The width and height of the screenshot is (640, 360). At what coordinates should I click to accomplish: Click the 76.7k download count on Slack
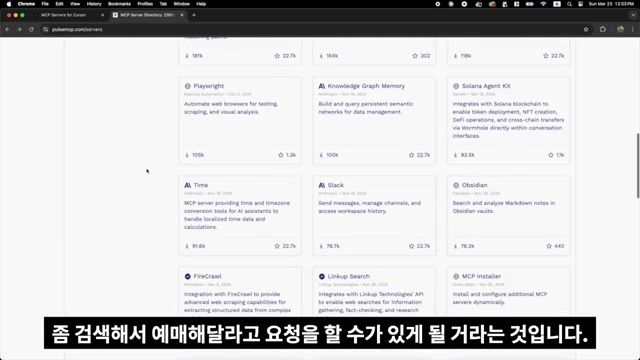(x=333, y=246)
